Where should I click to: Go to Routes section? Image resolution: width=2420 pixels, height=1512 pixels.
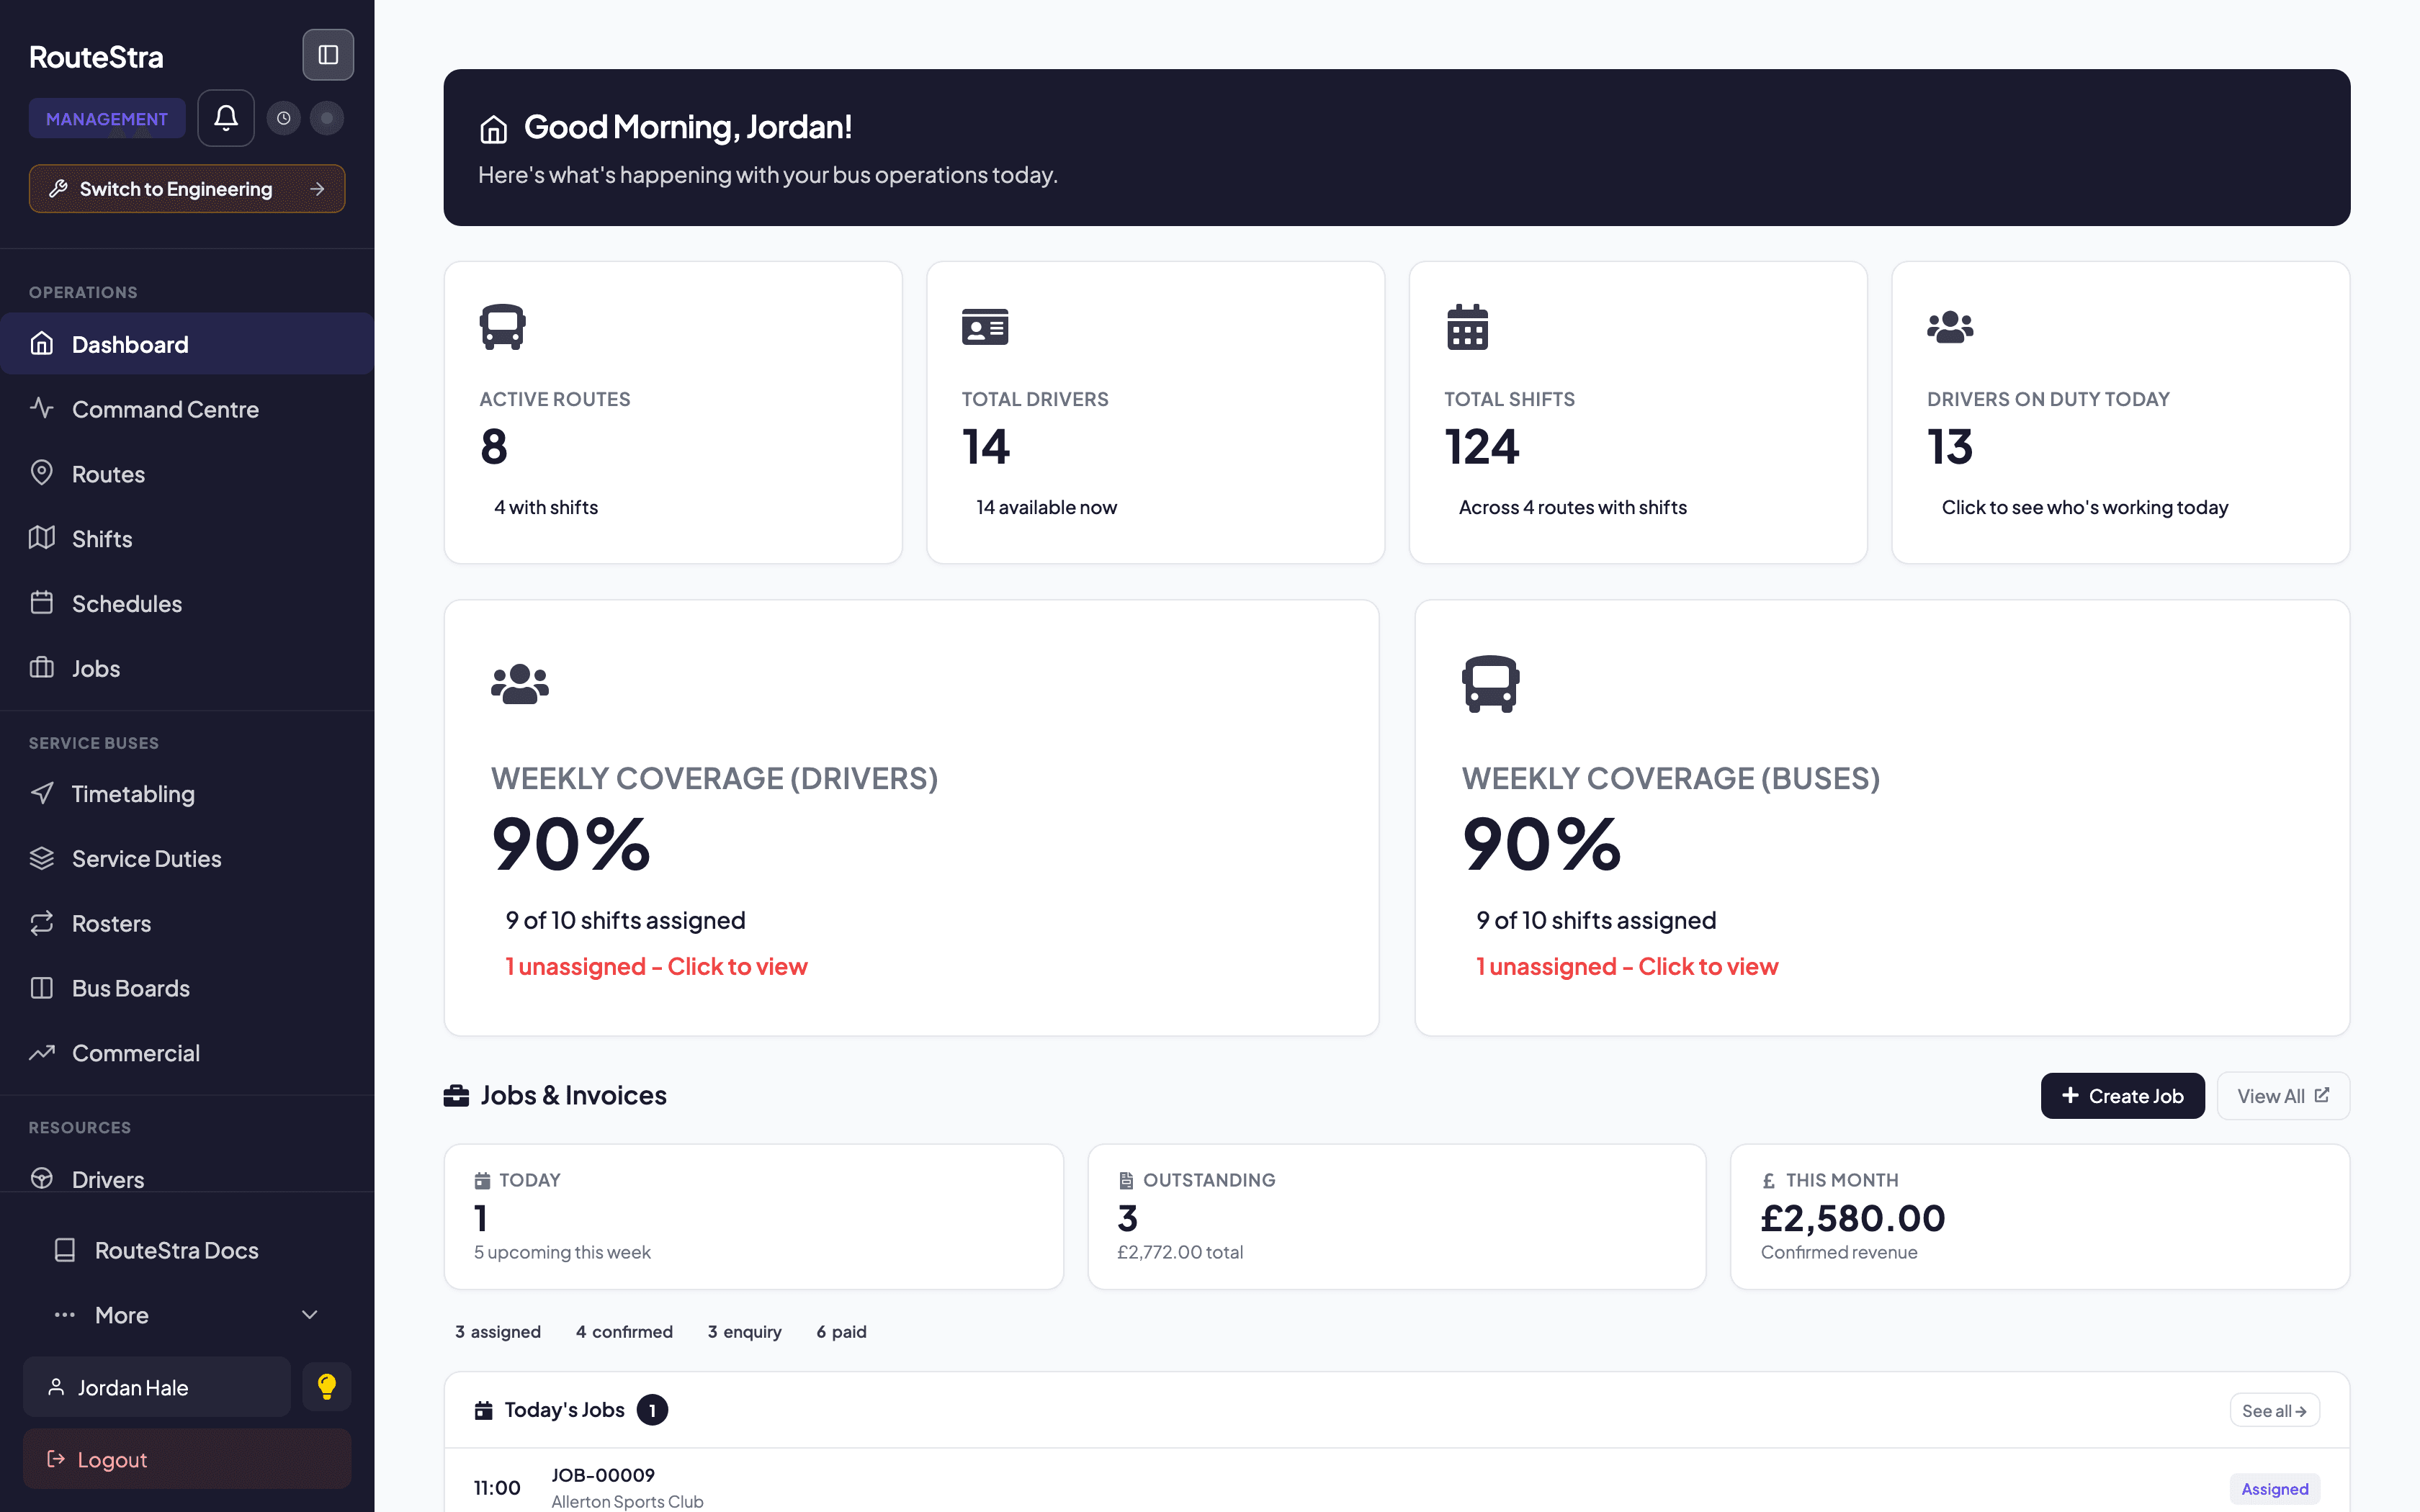[187, 474]
